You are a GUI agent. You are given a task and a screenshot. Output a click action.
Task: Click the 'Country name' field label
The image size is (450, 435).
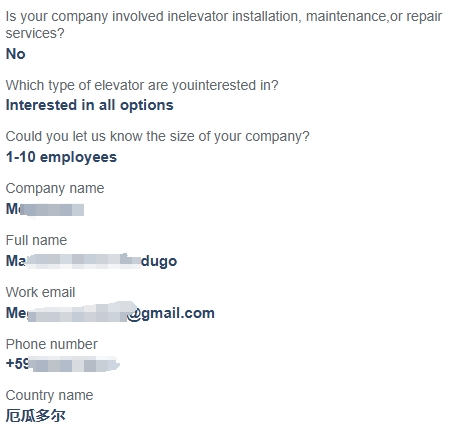pyautogui.click(x=49, y=396)
